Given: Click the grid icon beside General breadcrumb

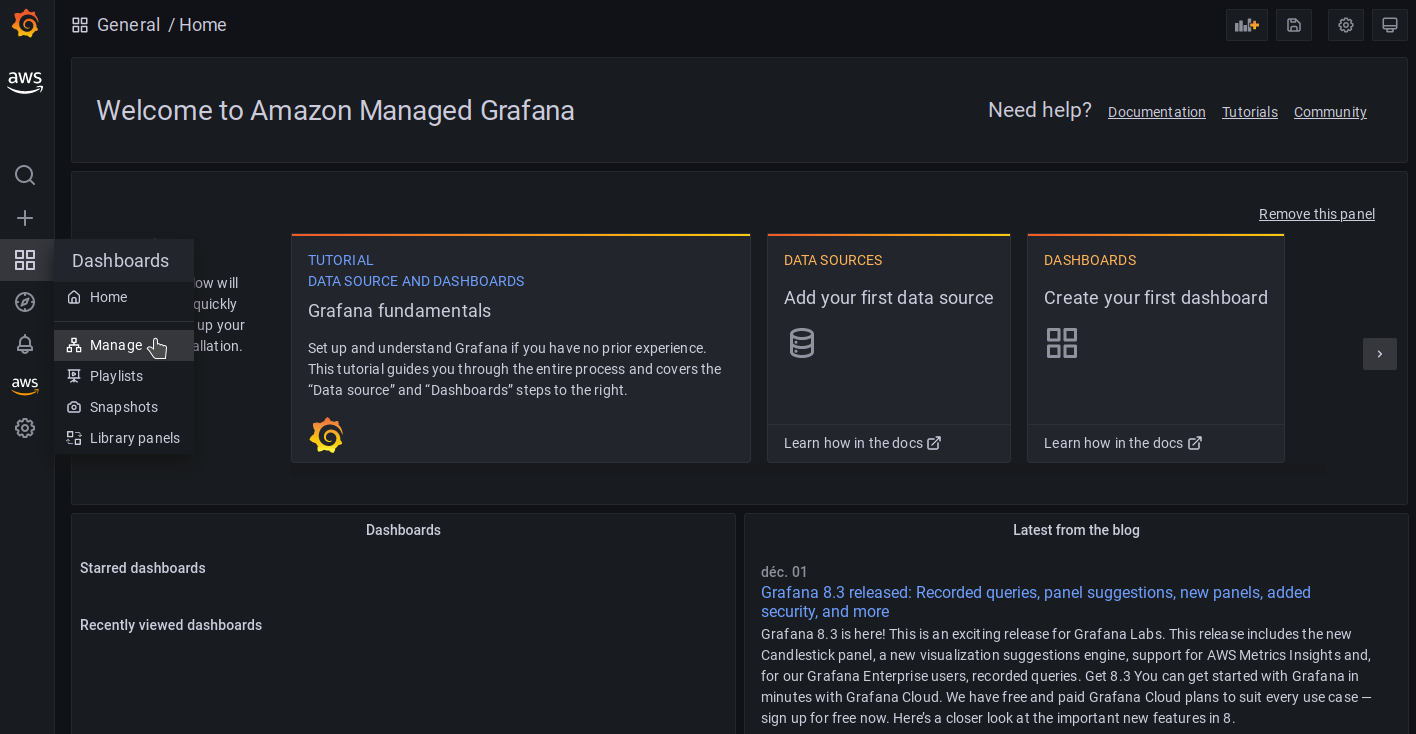Looking at the screenshot, I should [x=80, y=25].
